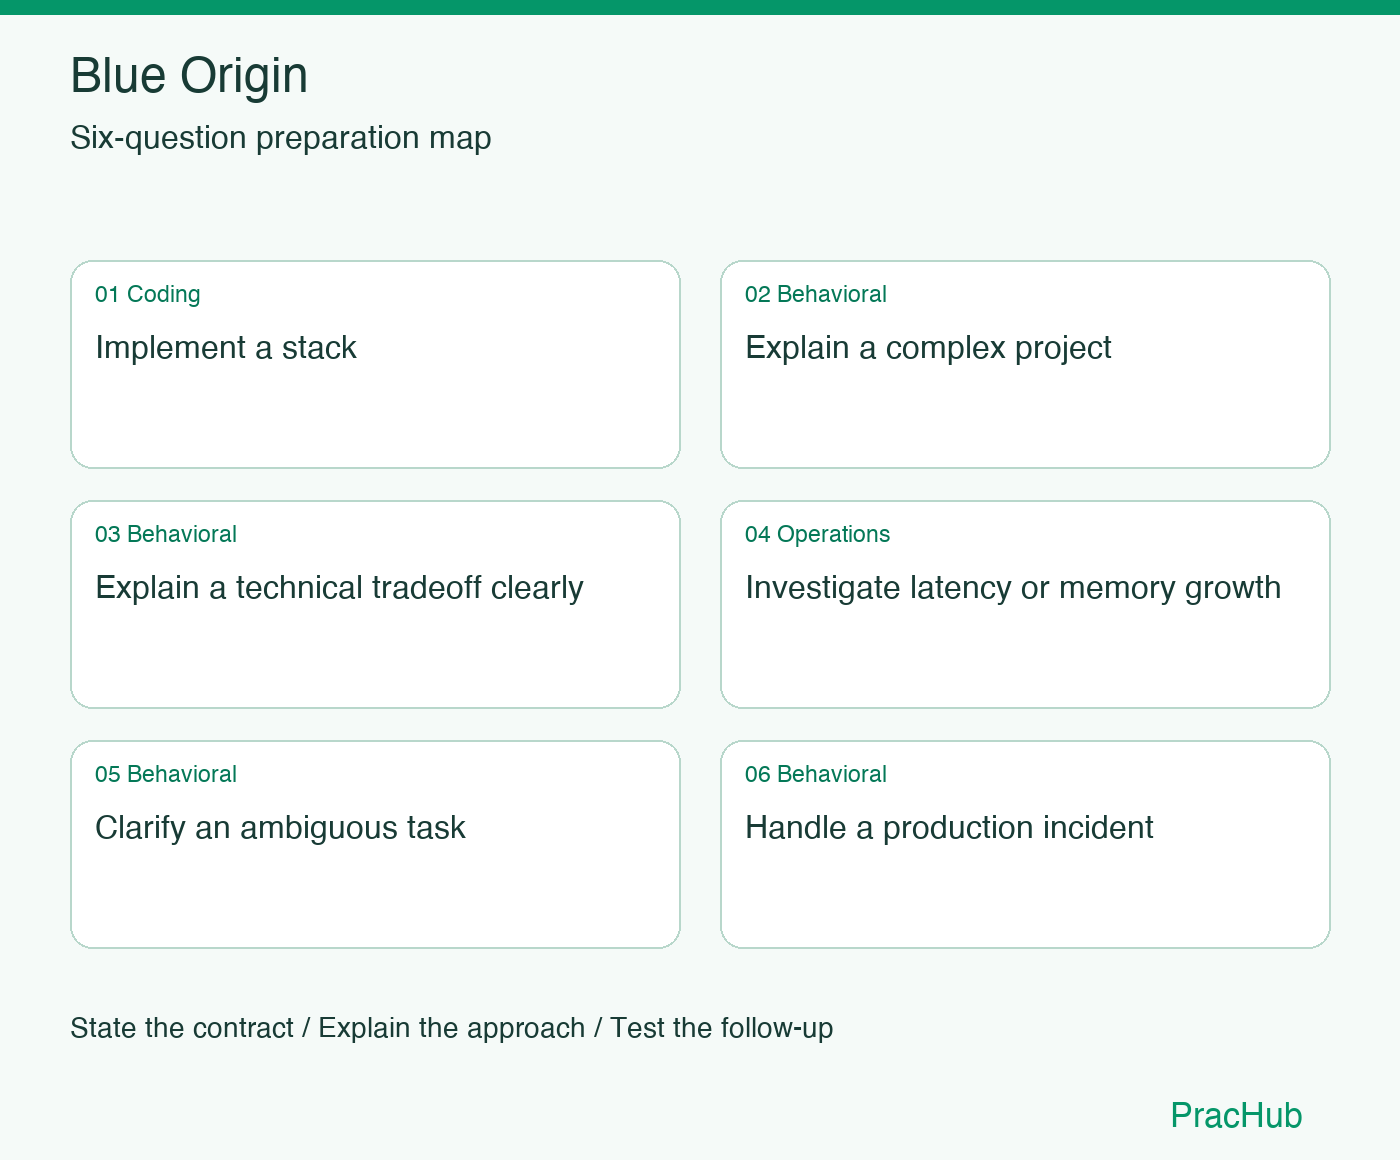
Task: Select the Blue Origin title
Action: coord(189,76)
